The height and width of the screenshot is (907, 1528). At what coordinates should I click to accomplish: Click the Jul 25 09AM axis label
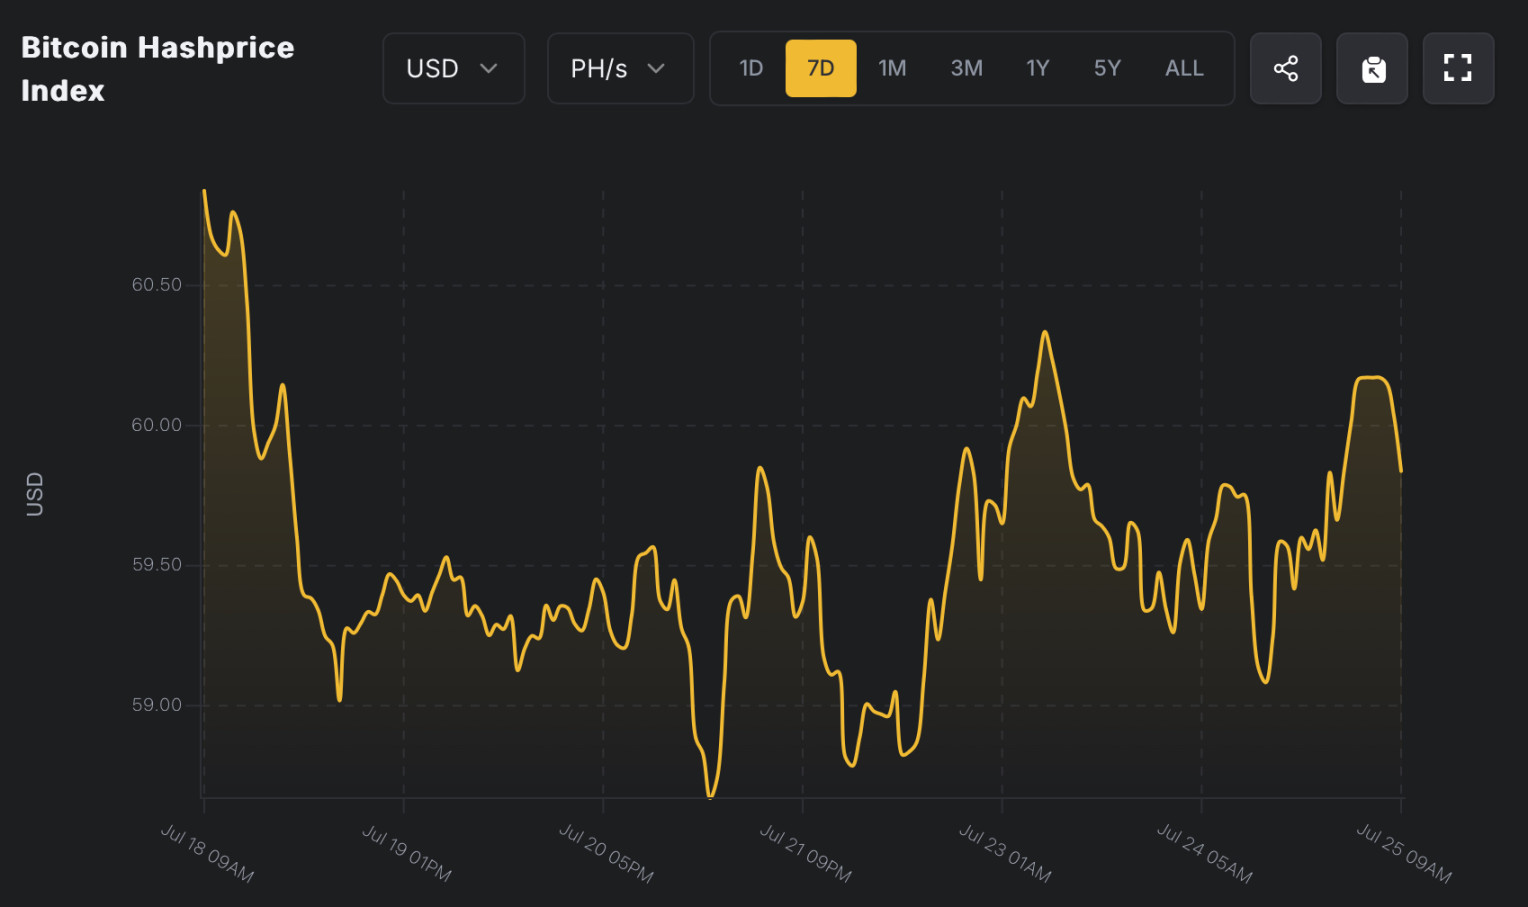tap(1403, 853)
